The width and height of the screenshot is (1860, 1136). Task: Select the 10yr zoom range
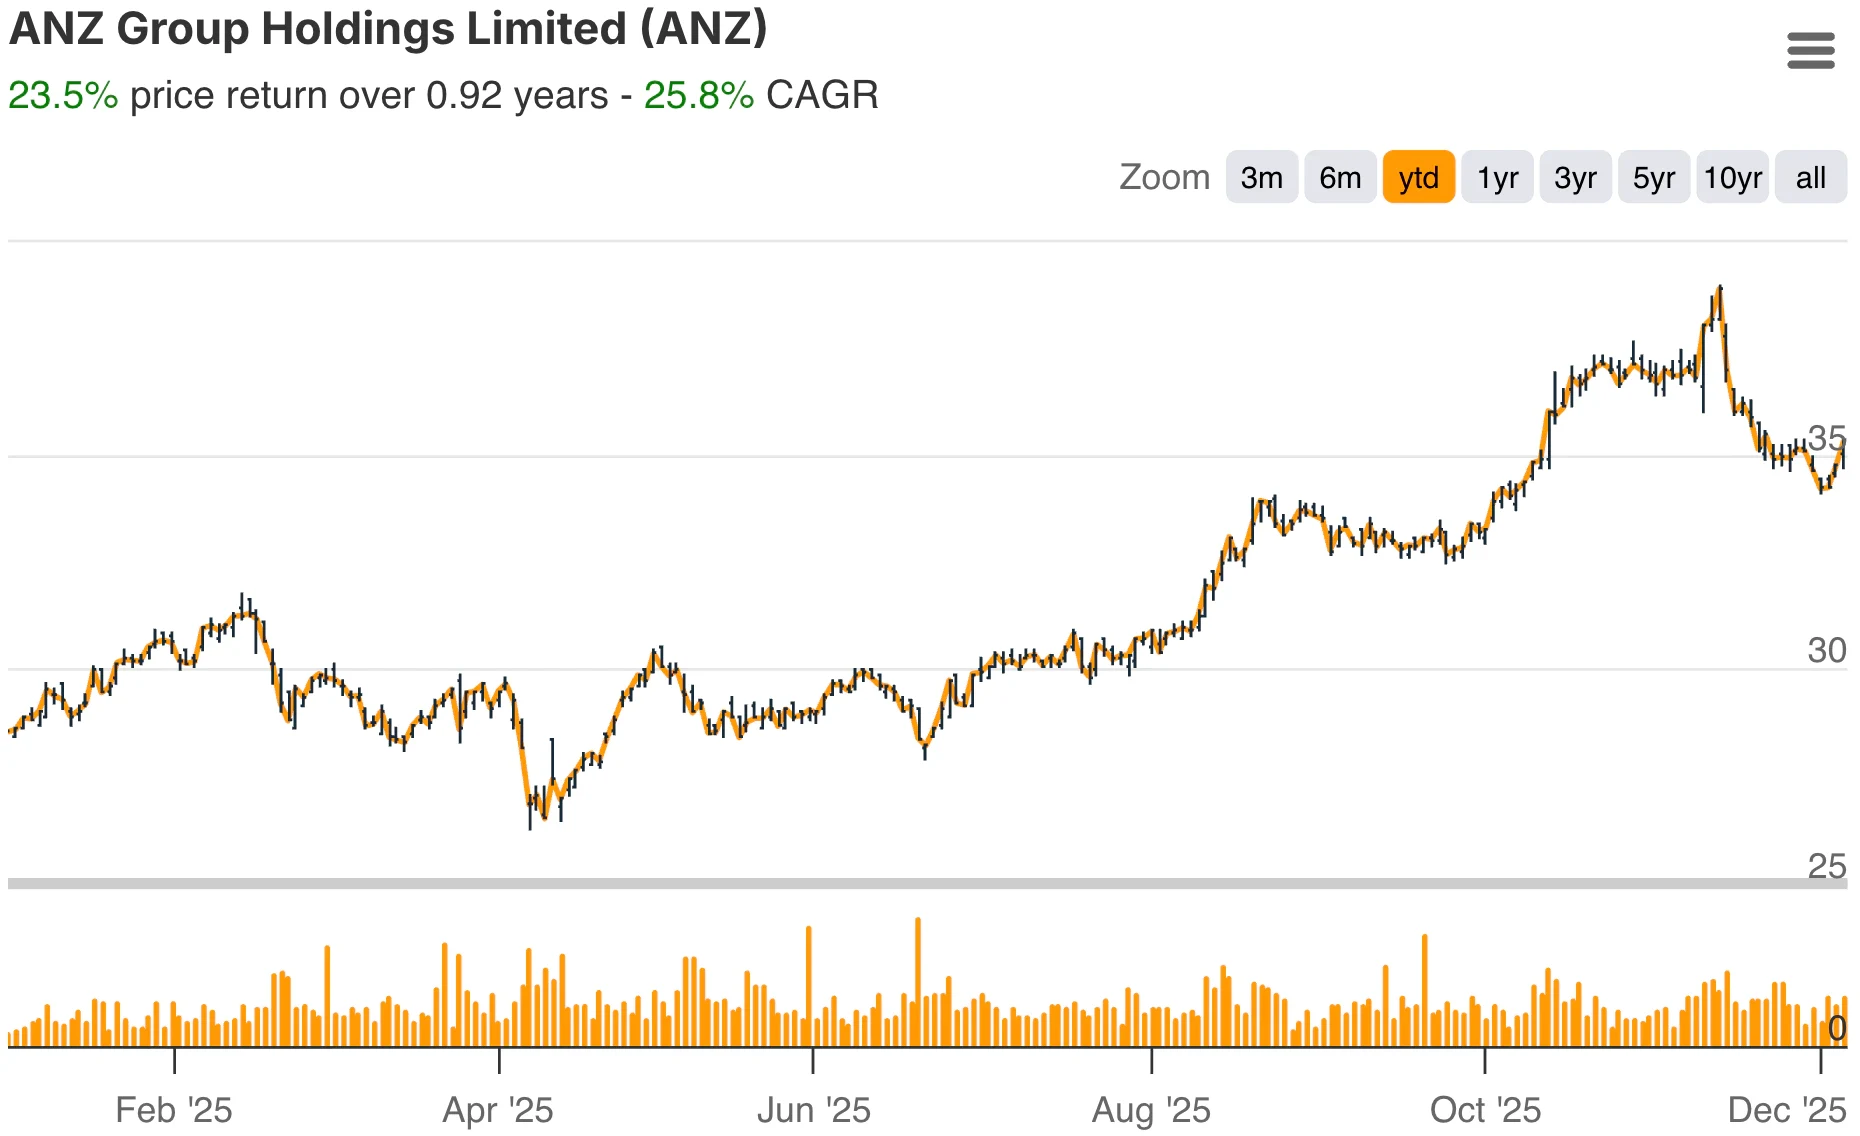click(1732, 177)
